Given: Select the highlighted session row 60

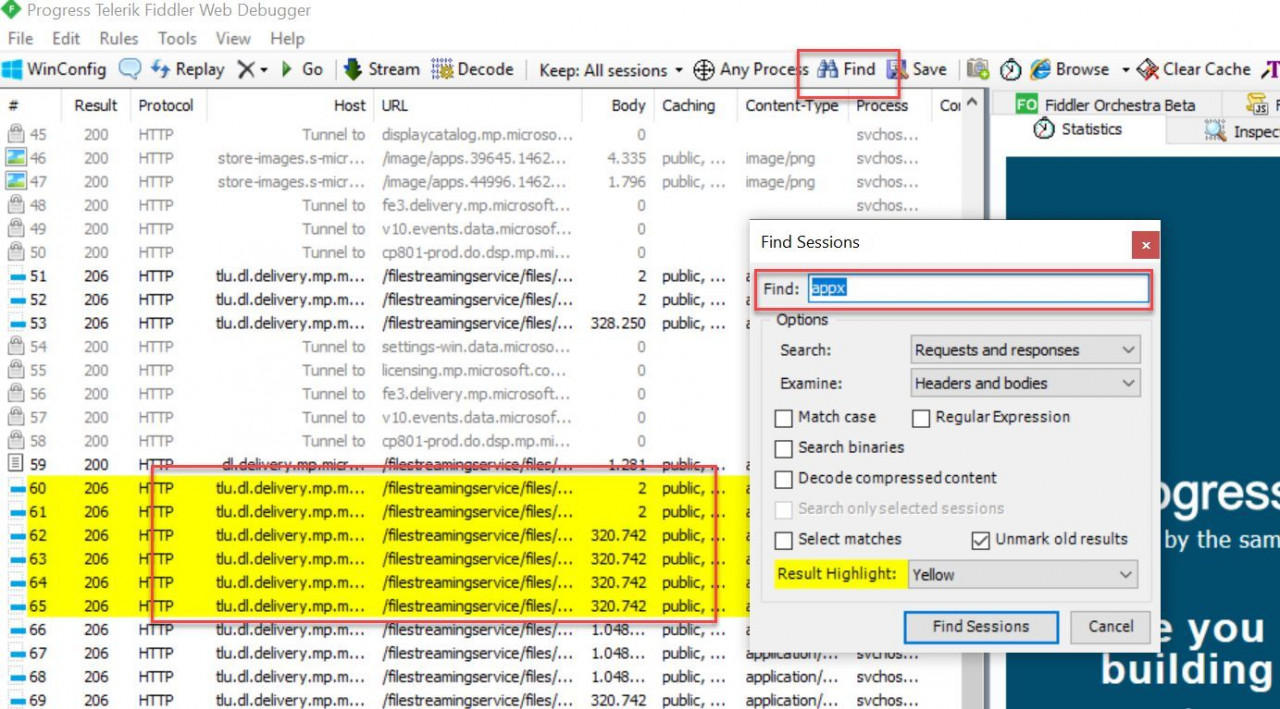Looking at the screenshot, I should [x=375, y=488].
